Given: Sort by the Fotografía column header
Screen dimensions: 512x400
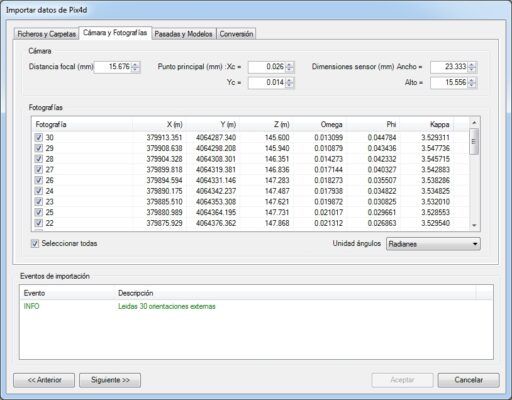Looking at the screenshot, I should (82, 124).
